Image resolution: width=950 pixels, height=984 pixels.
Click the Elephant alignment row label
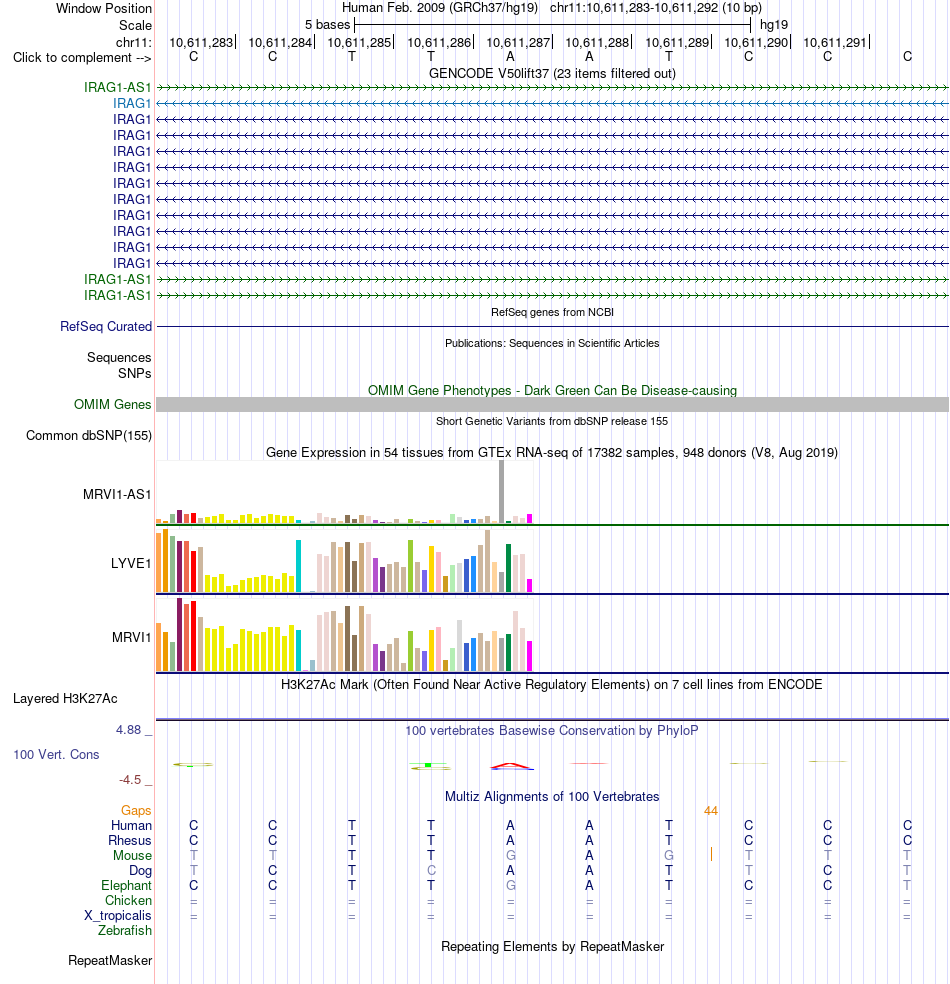tap(126, 886)
